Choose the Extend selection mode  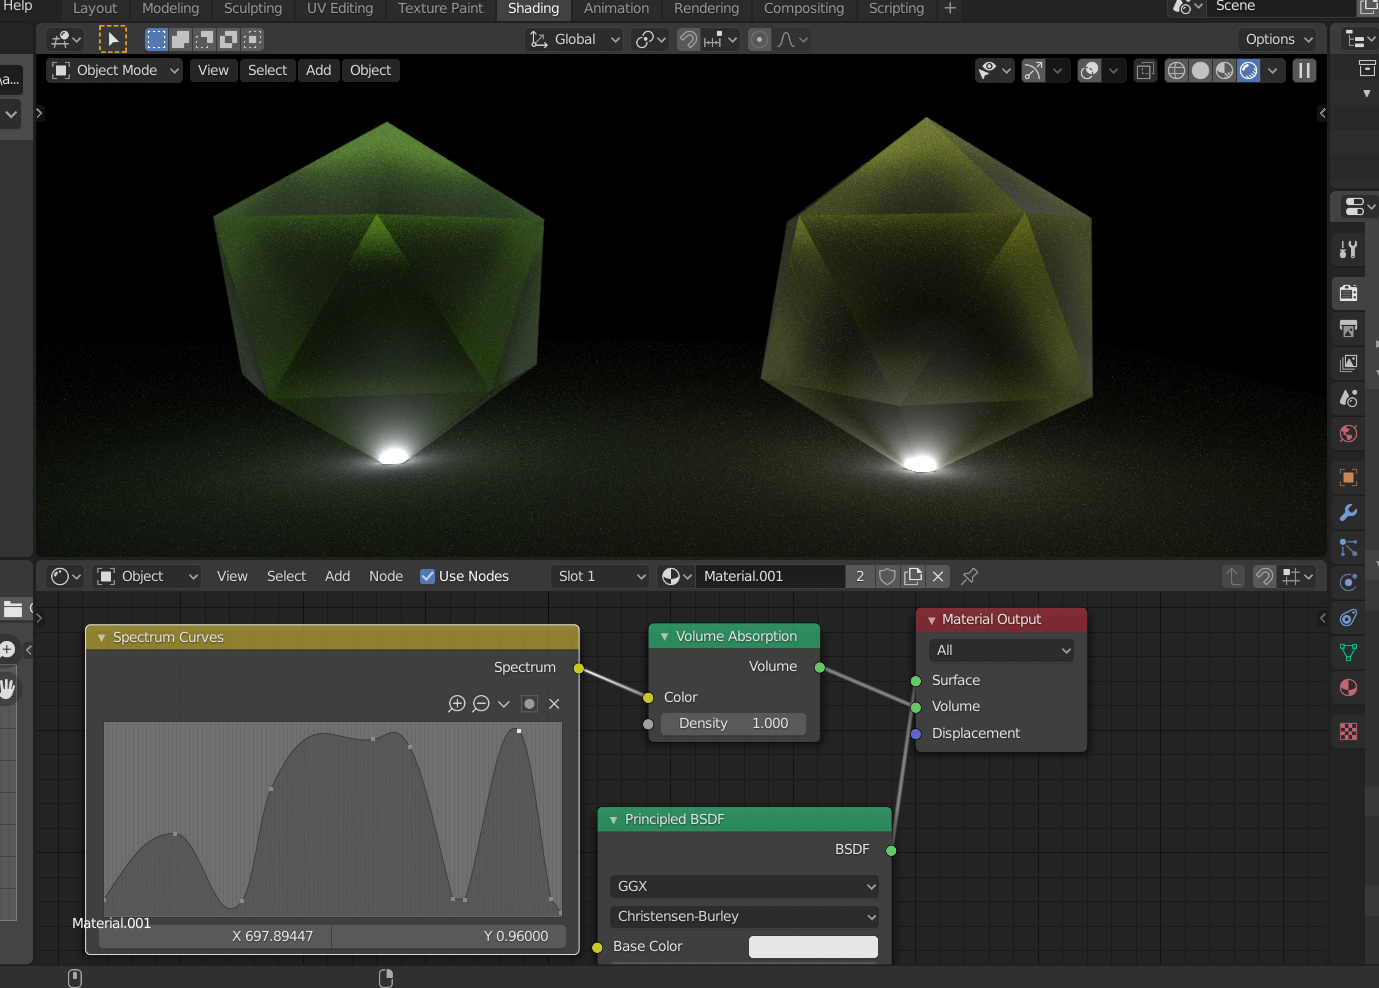pos(180,39)
